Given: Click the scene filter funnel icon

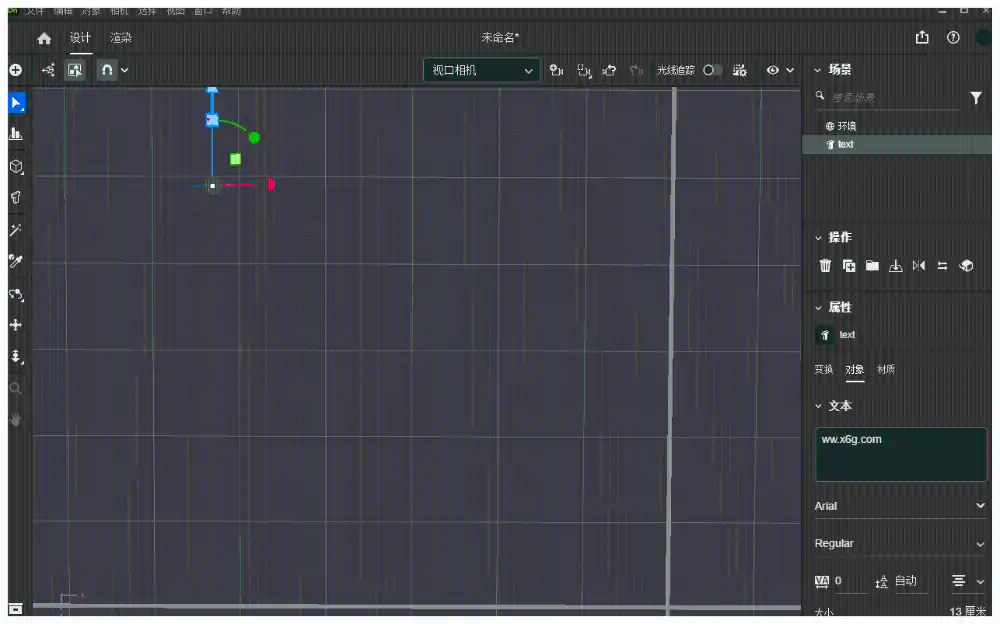Looking at the screenshot, I should pyautogui.click(x=976, y=98).
